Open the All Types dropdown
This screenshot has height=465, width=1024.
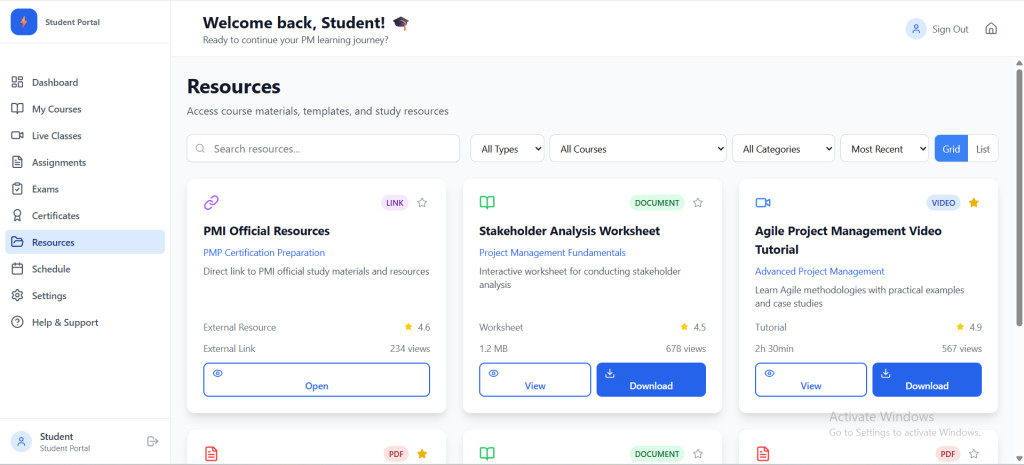(508, 149)
